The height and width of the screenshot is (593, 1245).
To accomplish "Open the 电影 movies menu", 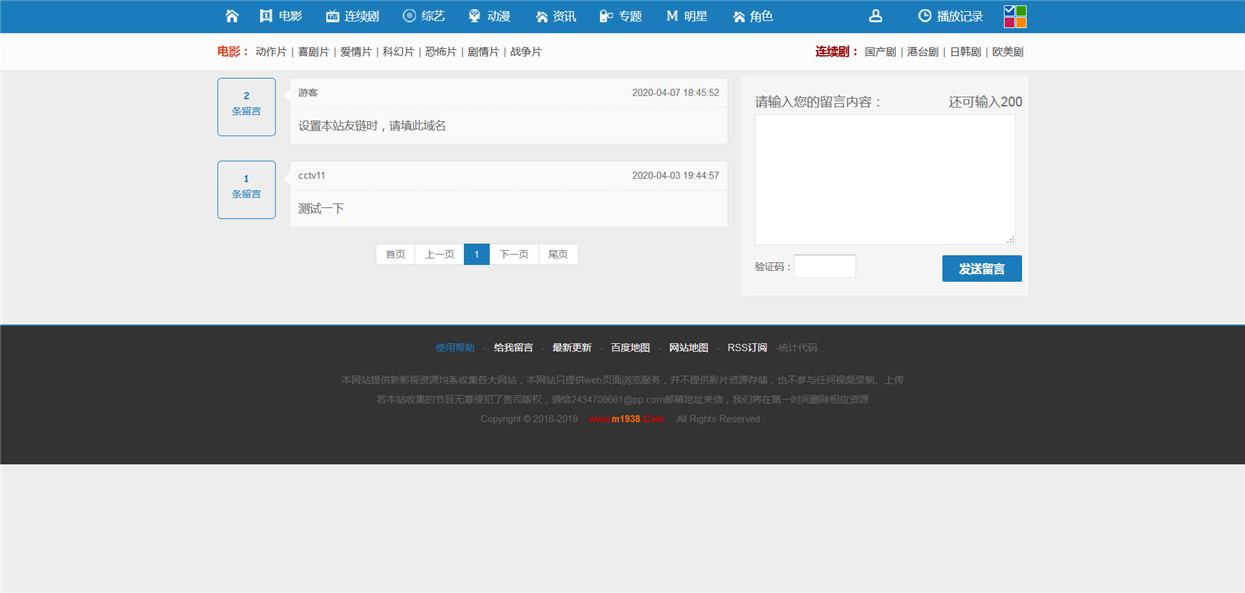I will tap(280, 16).
